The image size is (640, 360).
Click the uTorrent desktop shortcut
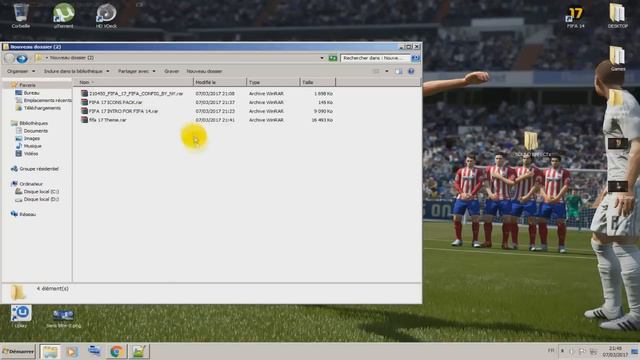click(x=64, y=15)
